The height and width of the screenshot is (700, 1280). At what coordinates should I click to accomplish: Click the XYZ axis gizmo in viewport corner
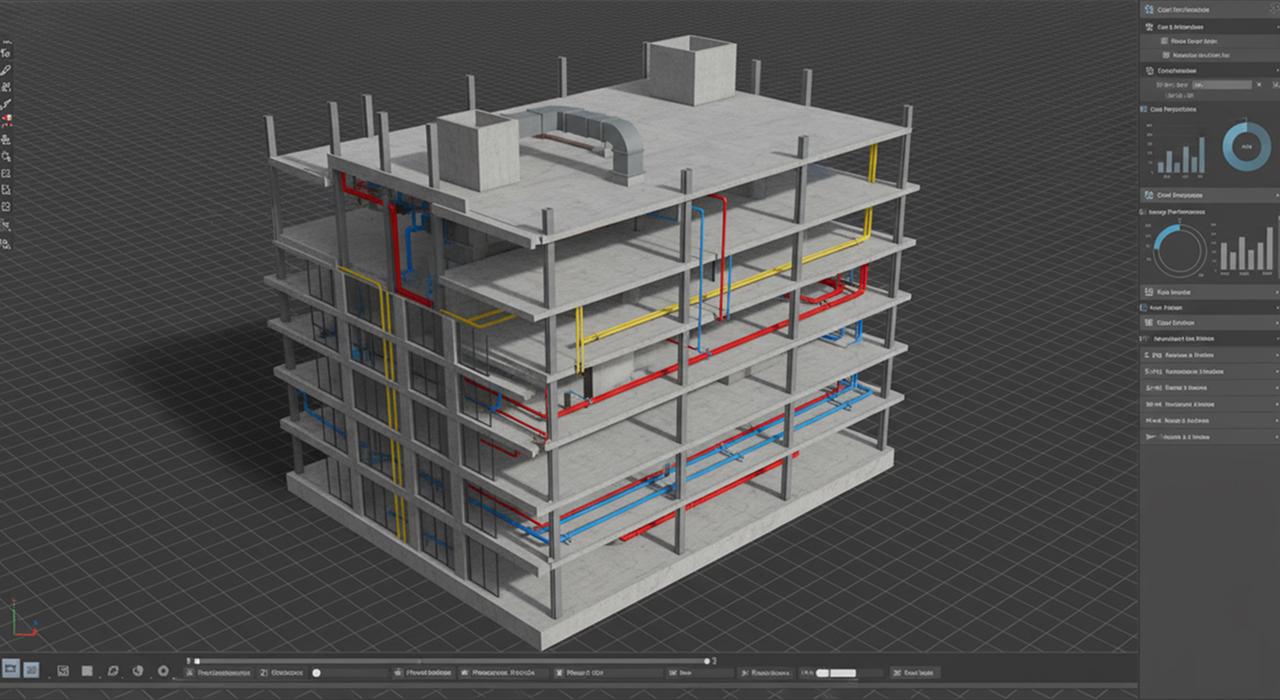pyautogui.click(x=20, y=619)
